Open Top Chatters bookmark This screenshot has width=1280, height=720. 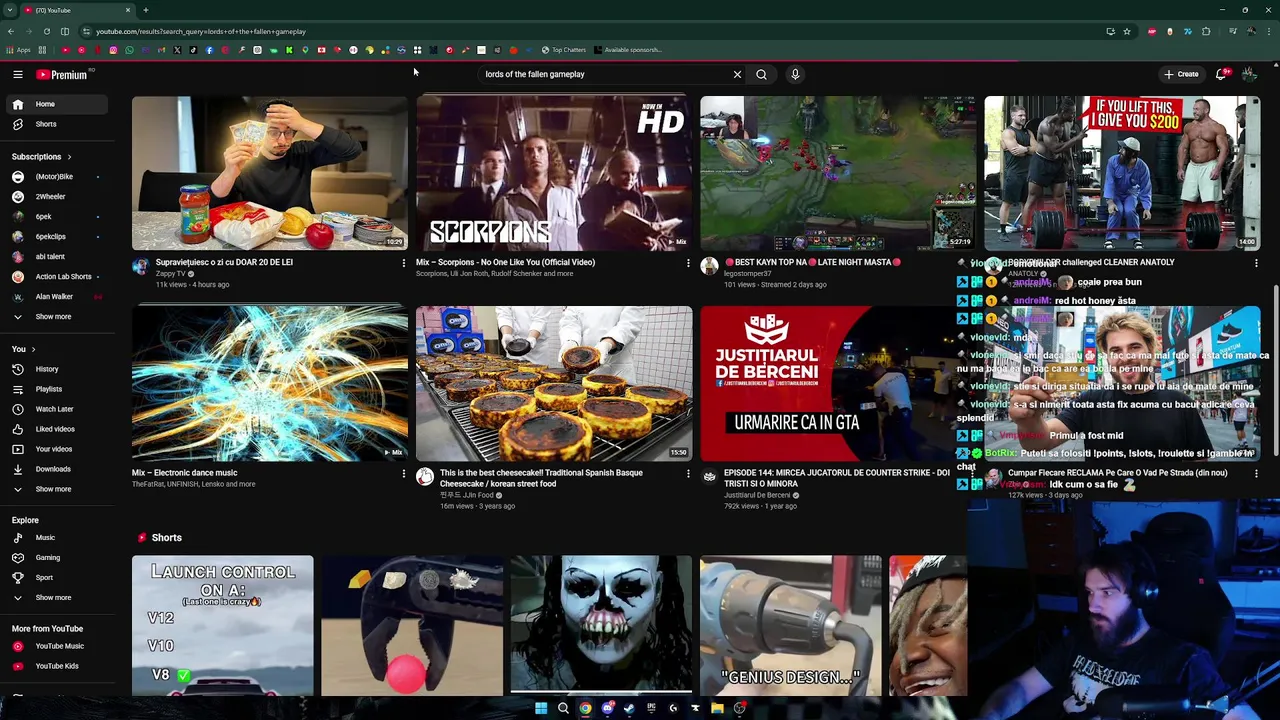(564, 50)
